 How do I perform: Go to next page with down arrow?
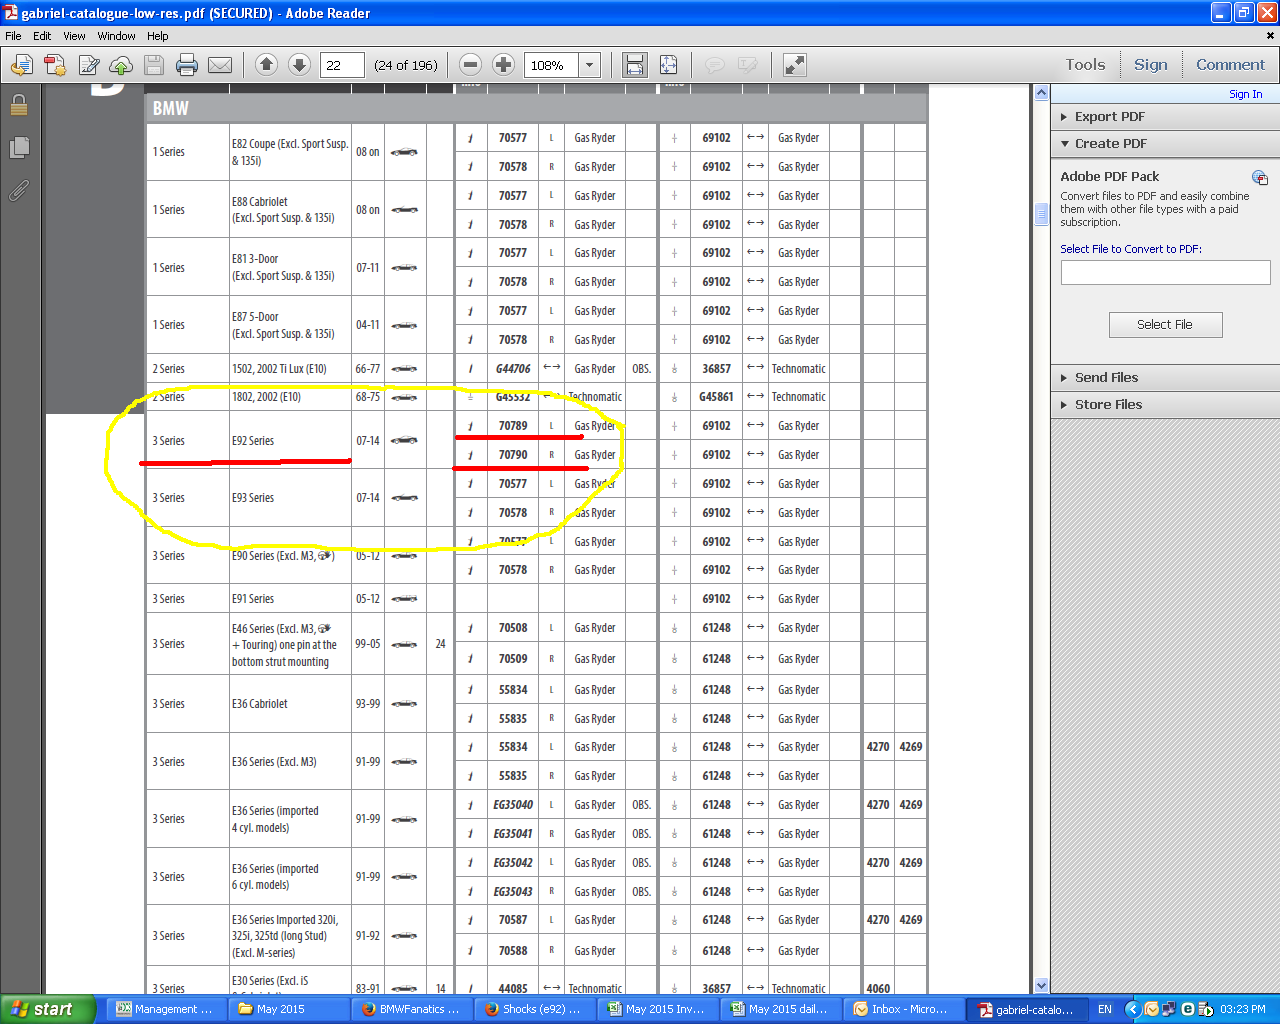(299, 65)
